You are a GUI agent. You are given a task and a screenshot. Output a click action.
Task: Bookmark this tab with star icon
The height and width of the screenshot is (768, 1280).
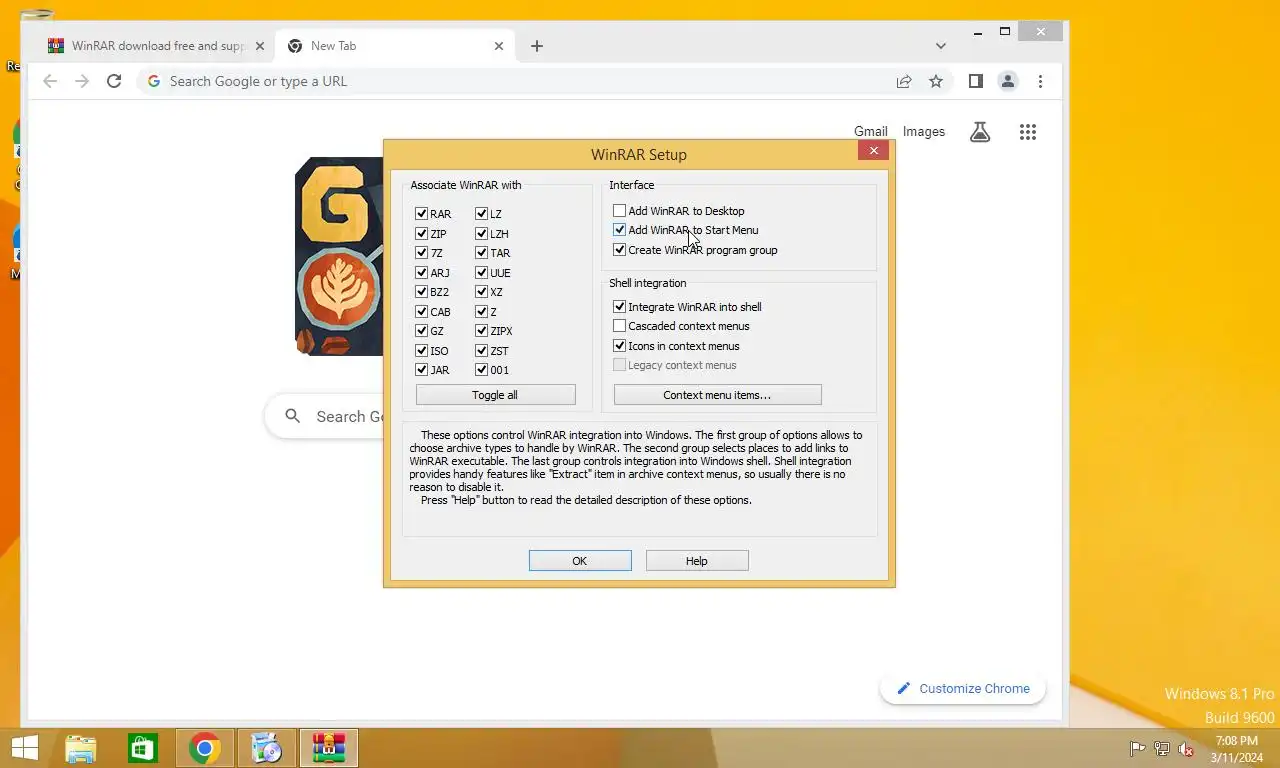coord(936,81)
